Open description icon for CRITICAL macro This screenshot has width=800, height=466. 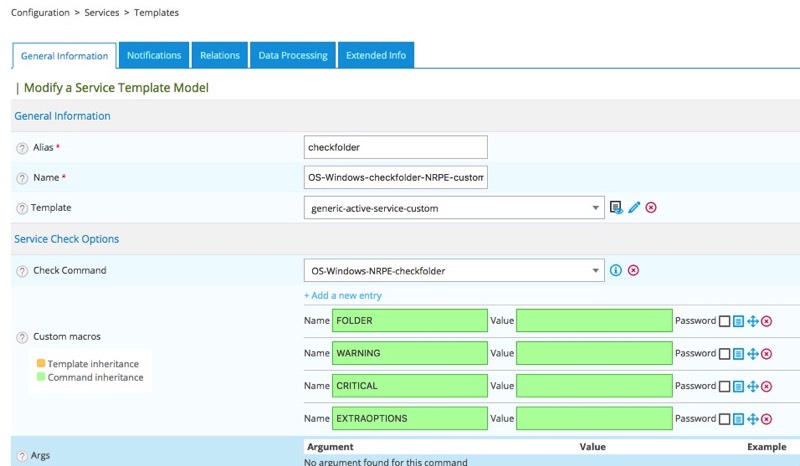point(739,386)
